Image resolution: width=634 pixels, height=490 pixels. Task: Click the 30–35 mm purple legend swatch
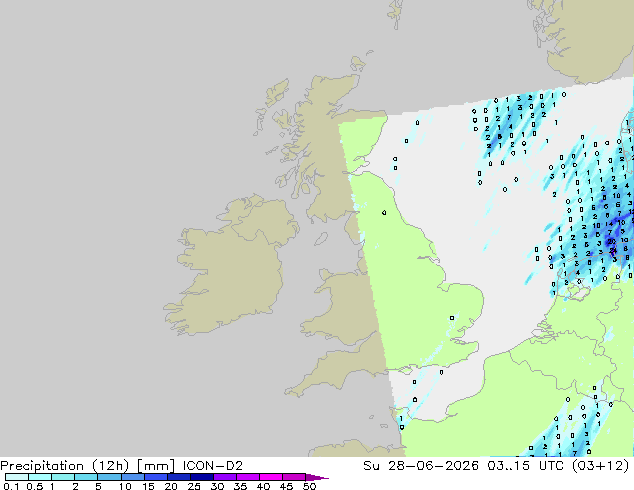225,477
